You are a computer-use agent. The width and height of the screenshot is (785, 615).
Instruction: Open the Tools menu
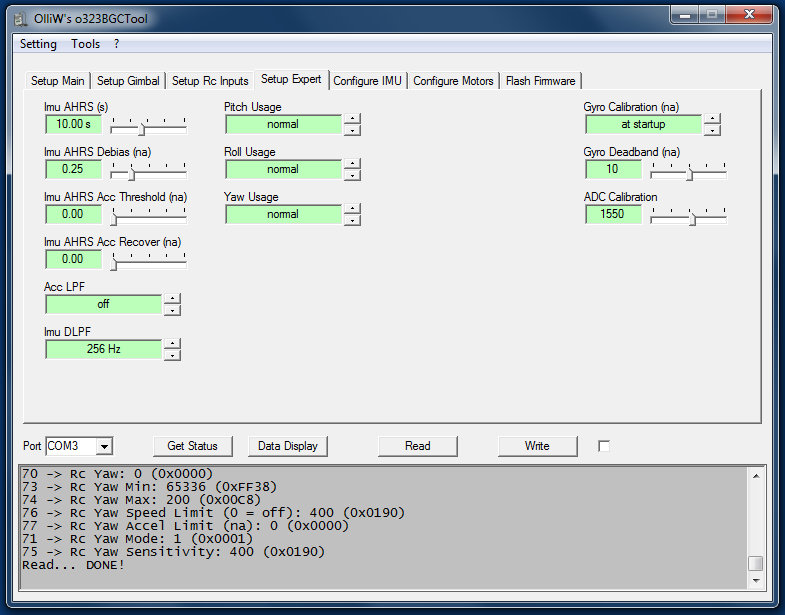coord(85,44)
